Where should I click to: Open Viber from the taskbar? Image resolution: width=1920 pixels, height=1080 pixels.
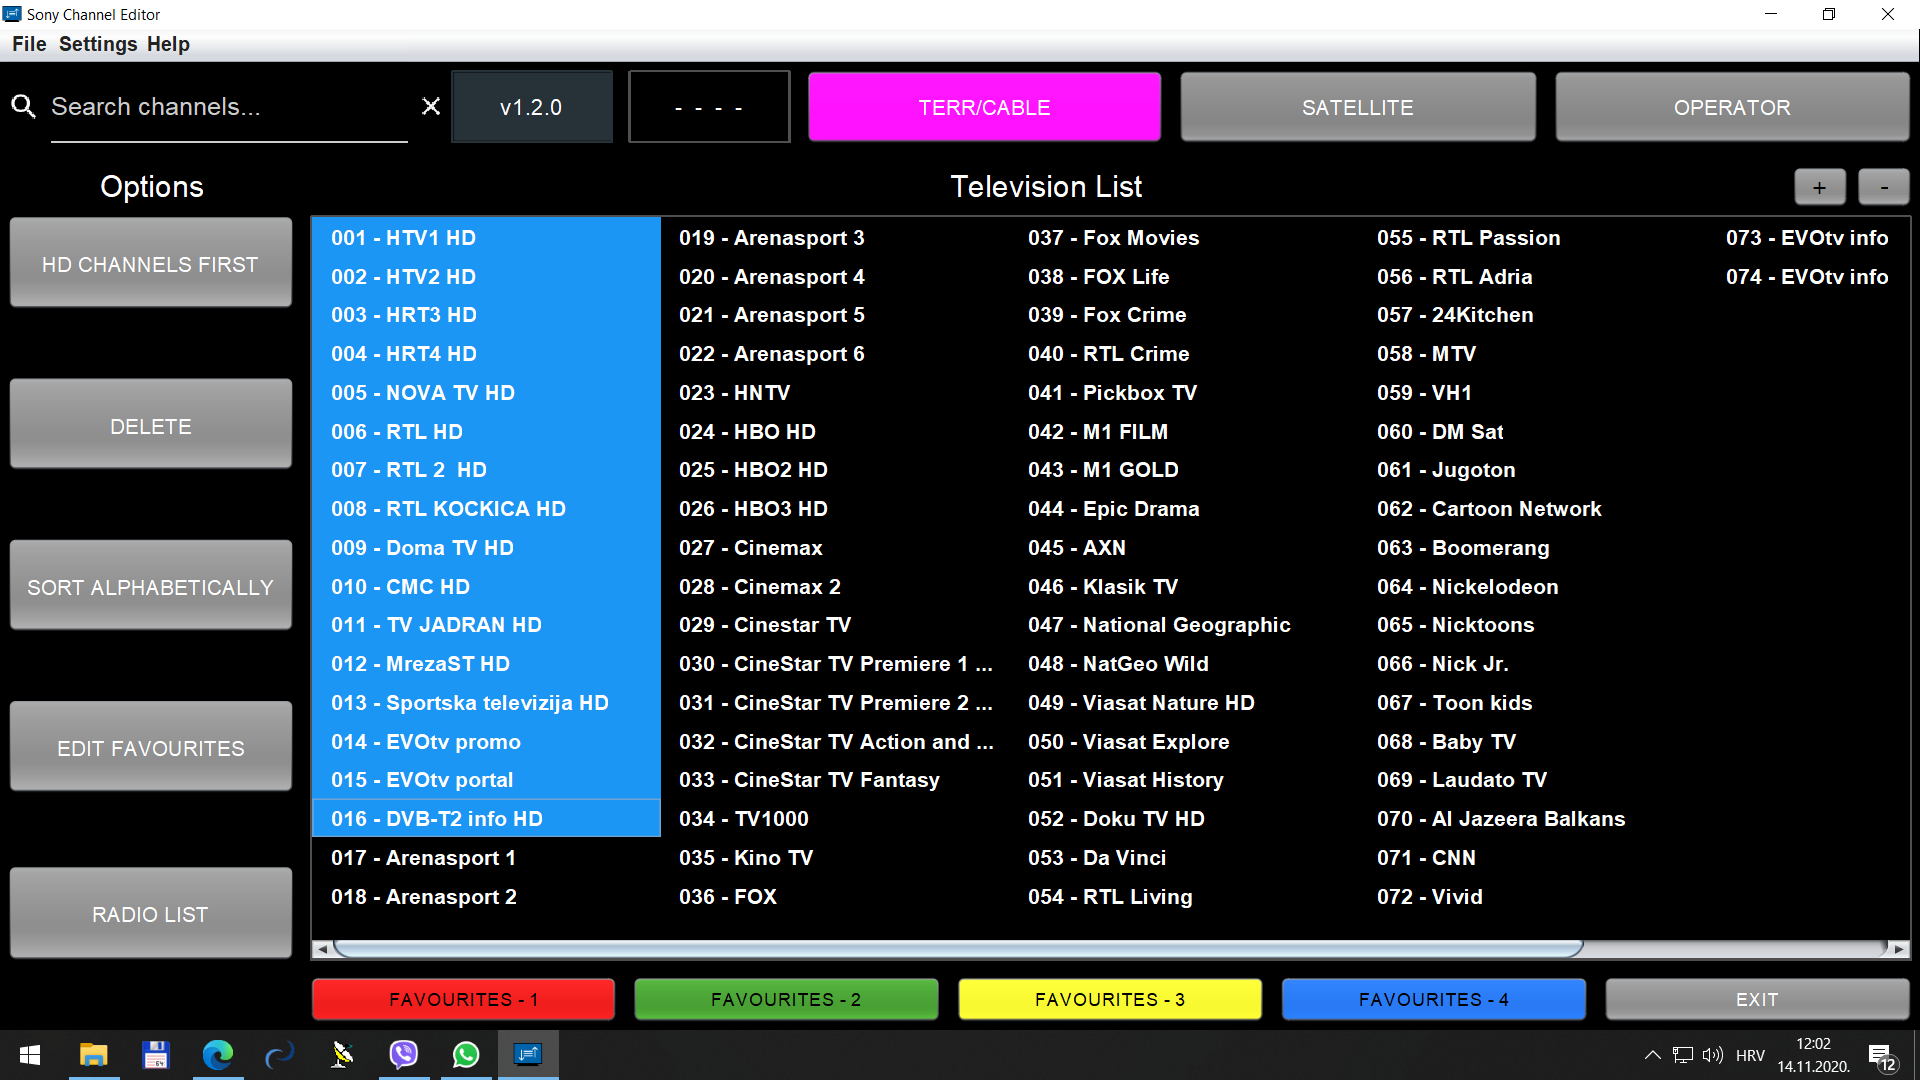(404, 1054)
